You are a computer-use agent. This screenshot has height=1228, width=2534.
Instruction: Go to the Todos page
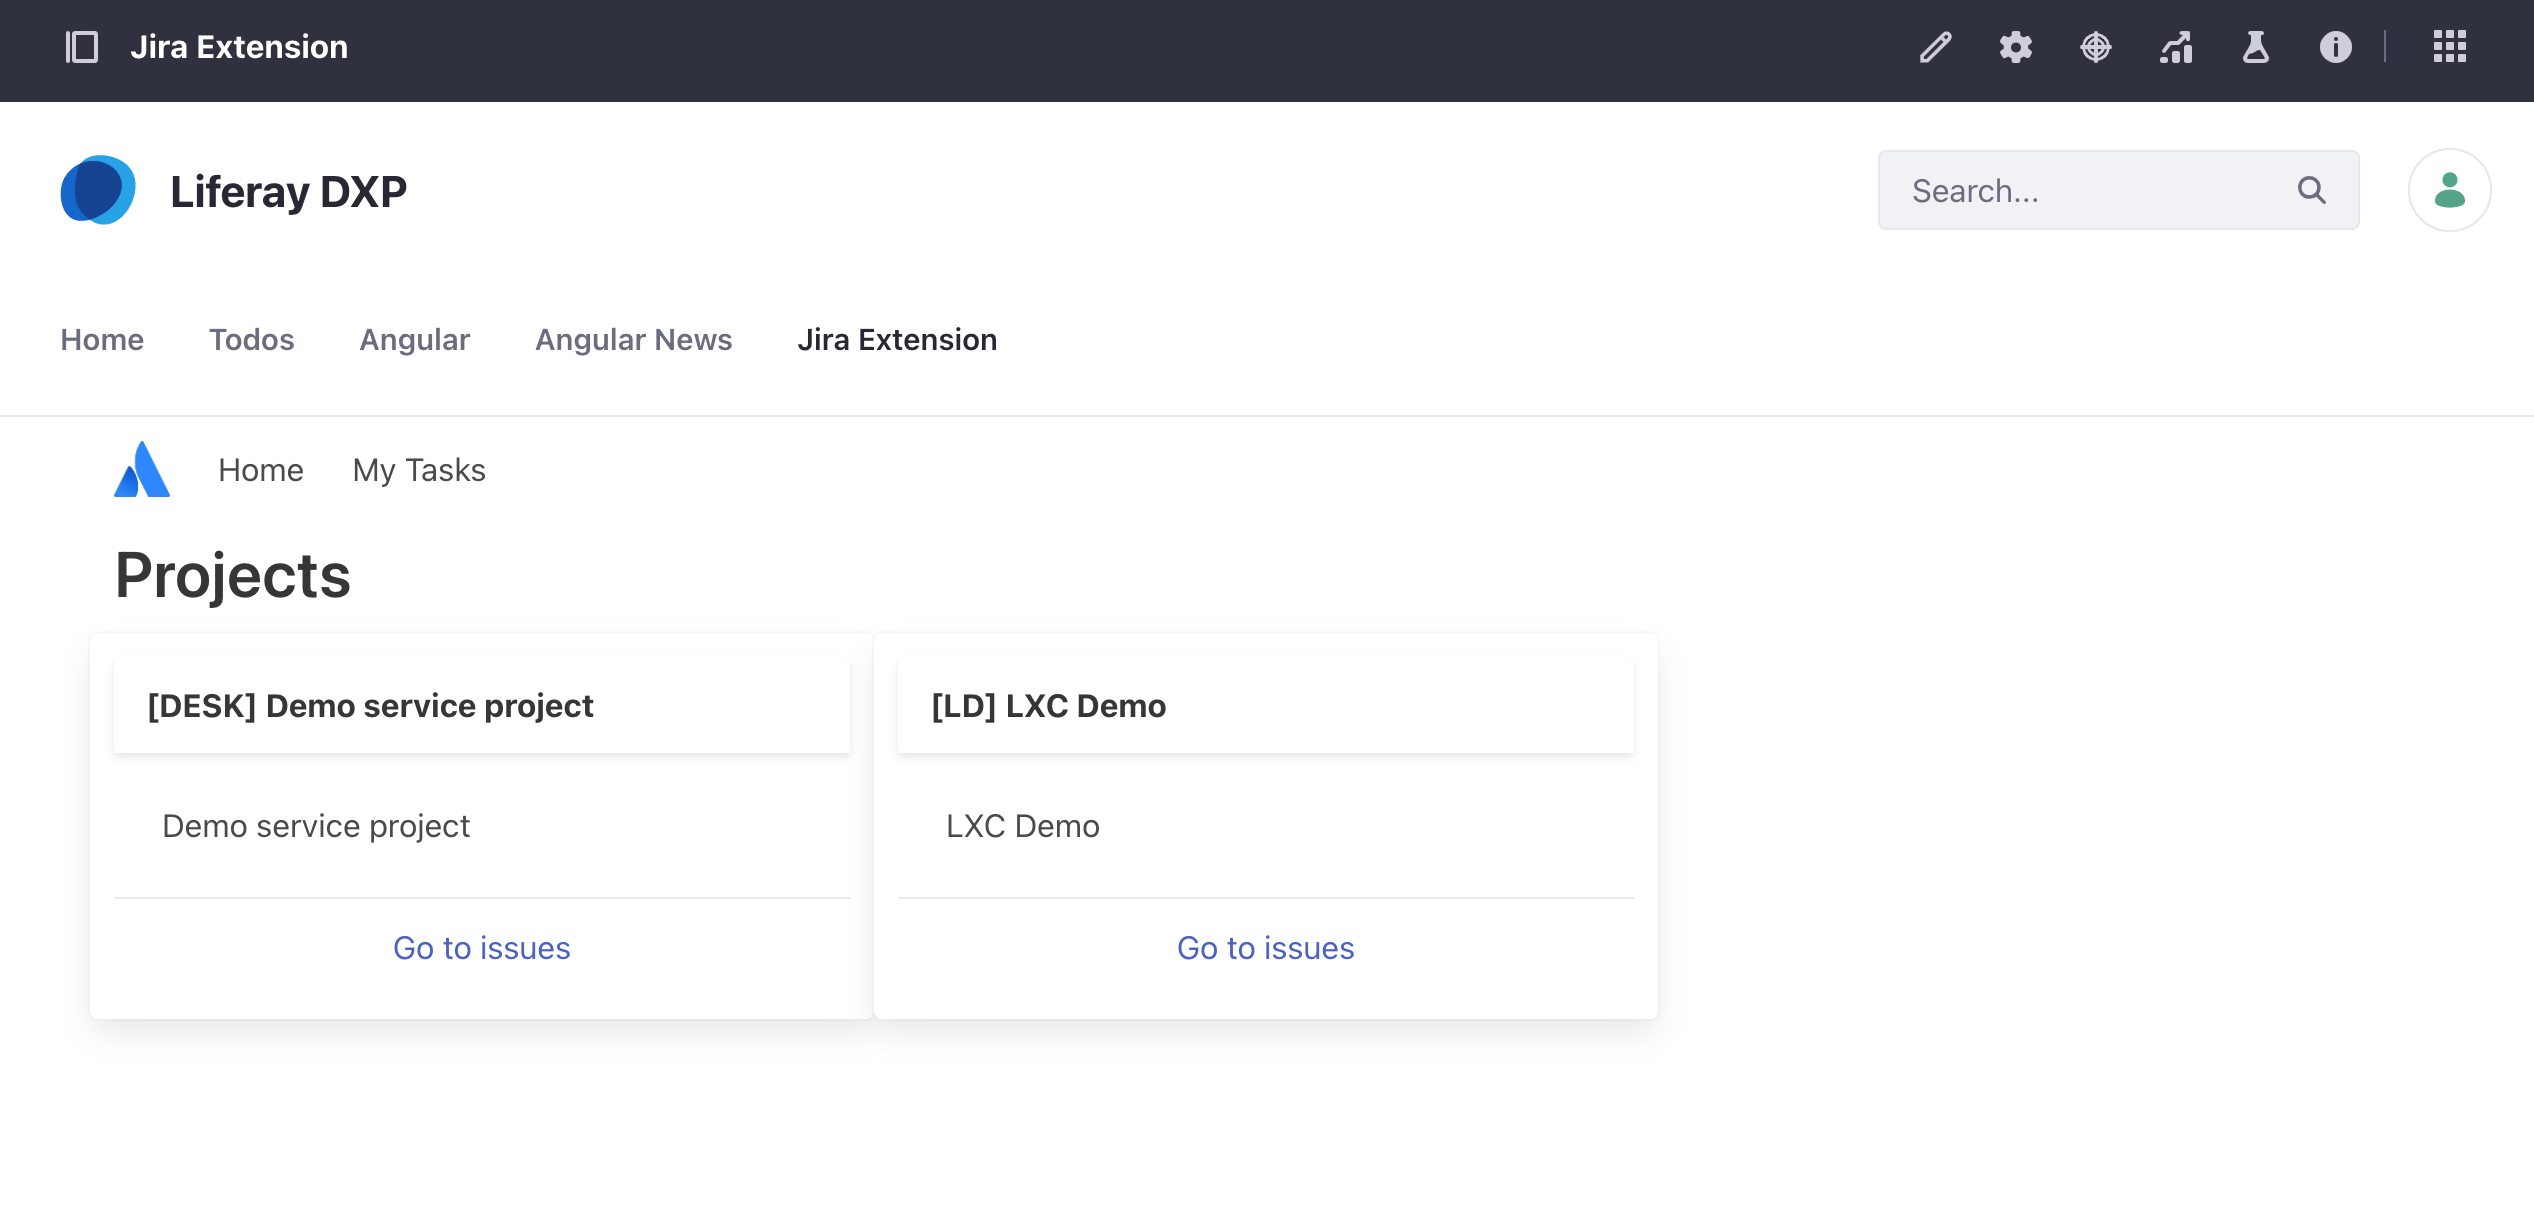(251, 340)
